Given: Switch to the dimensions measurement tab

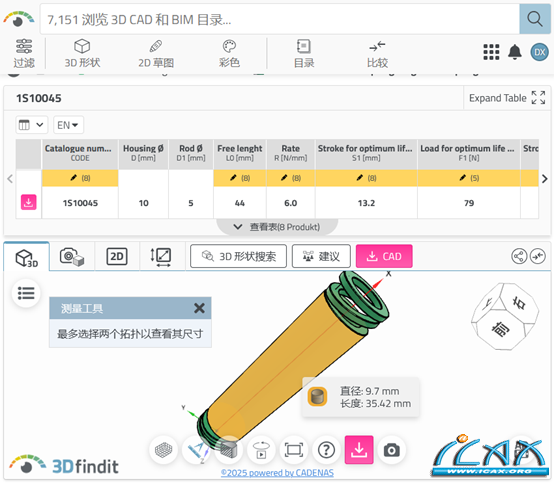Looking at the screenshot, I should pos(161,256).
